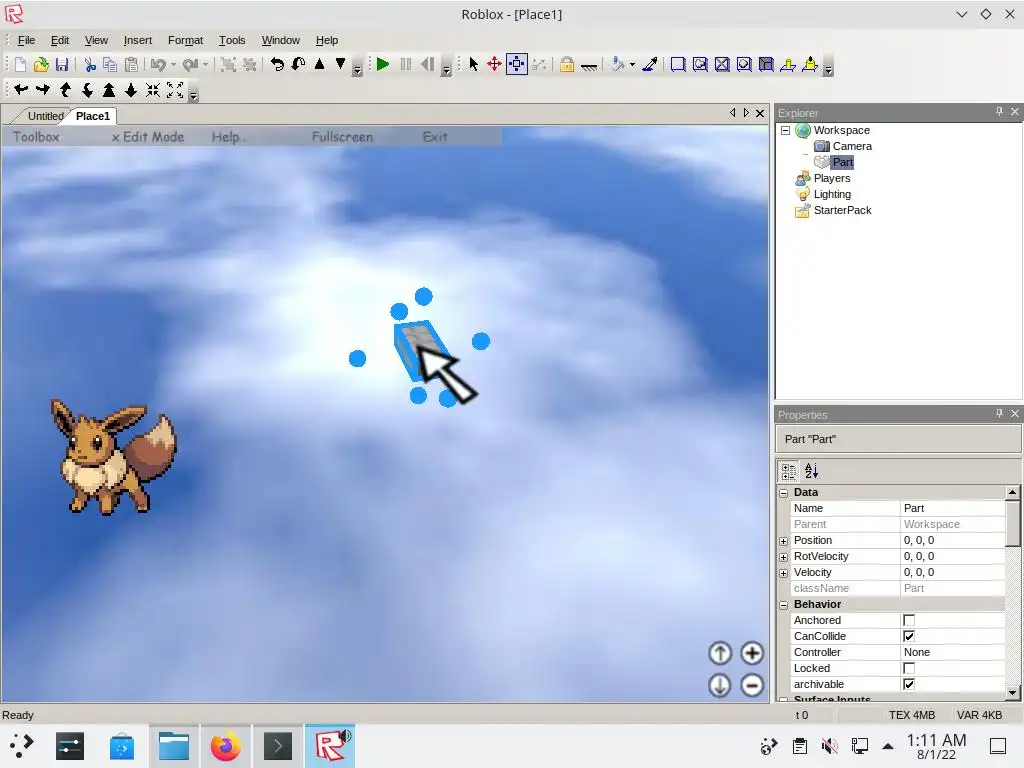1024x768 pixels.
Task: Open the File menu
Action: 26,40
